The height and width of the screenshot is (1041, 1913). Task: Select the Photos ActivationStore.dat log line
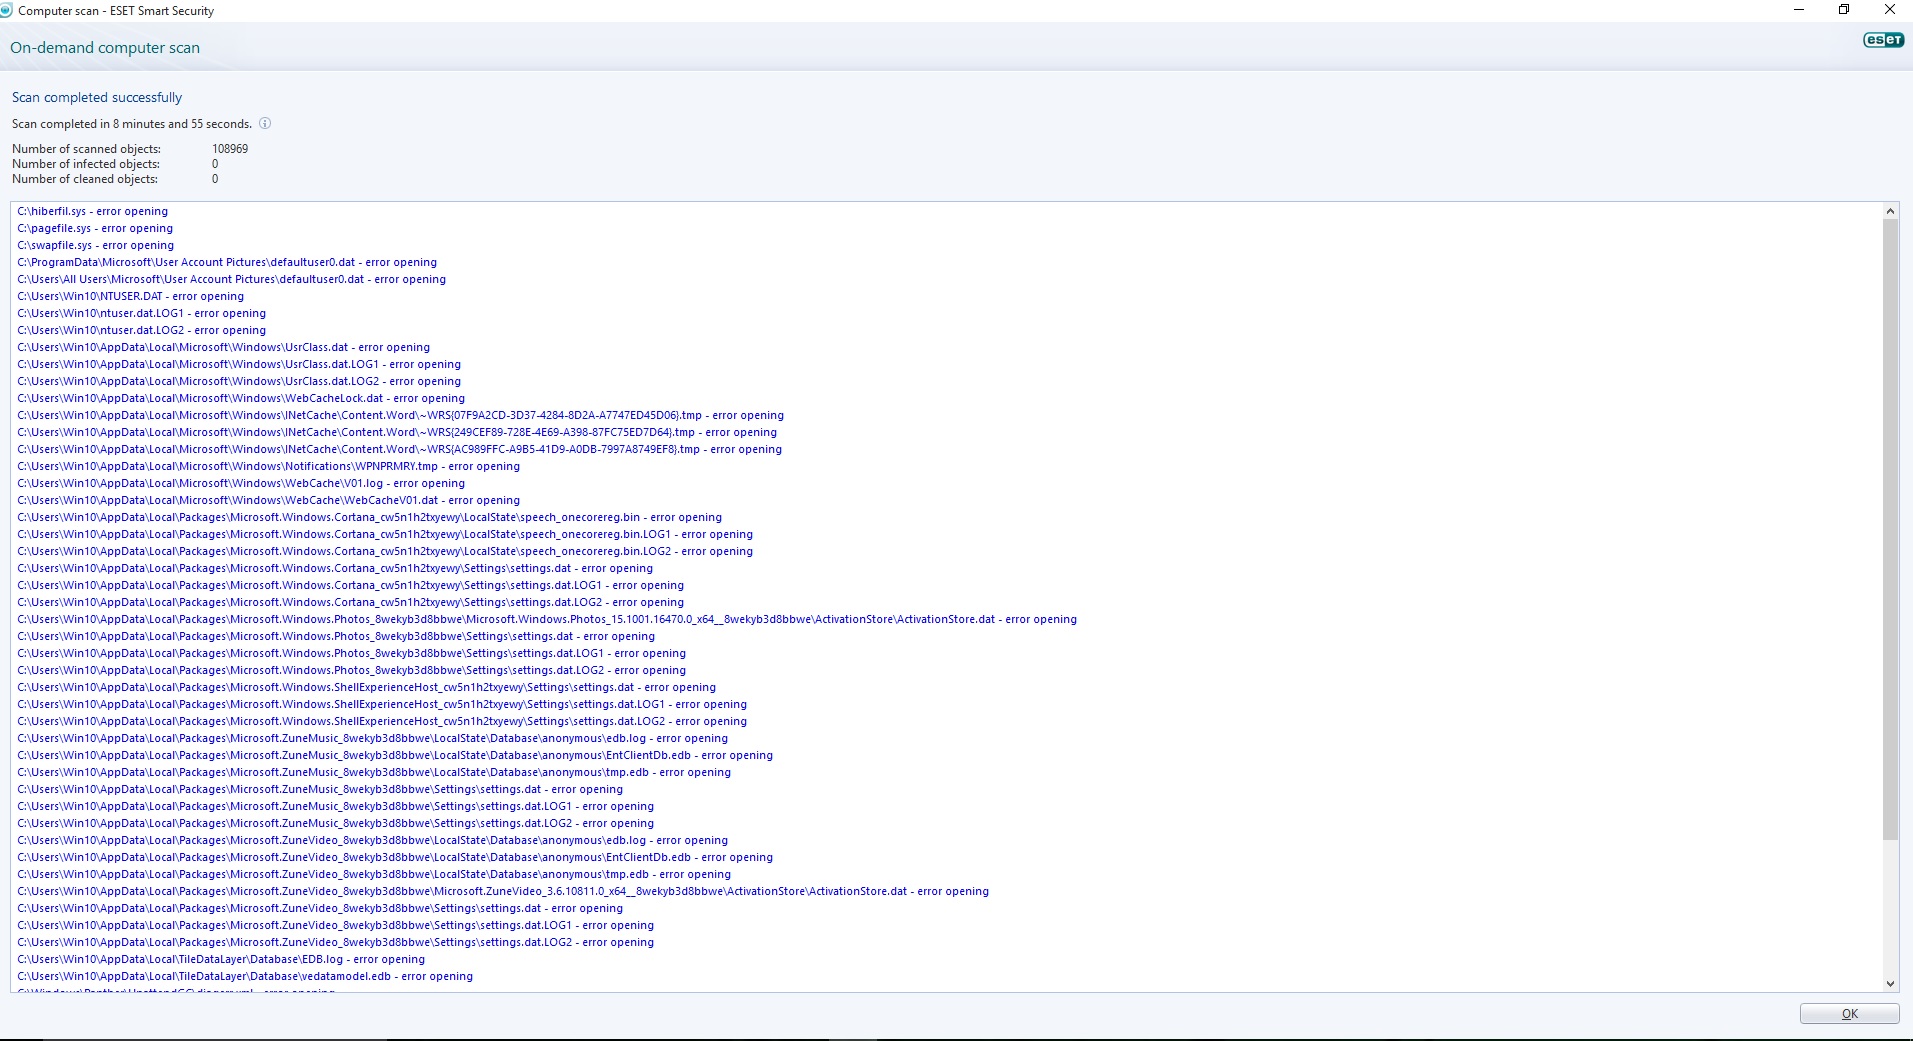(x=546, y=620)
